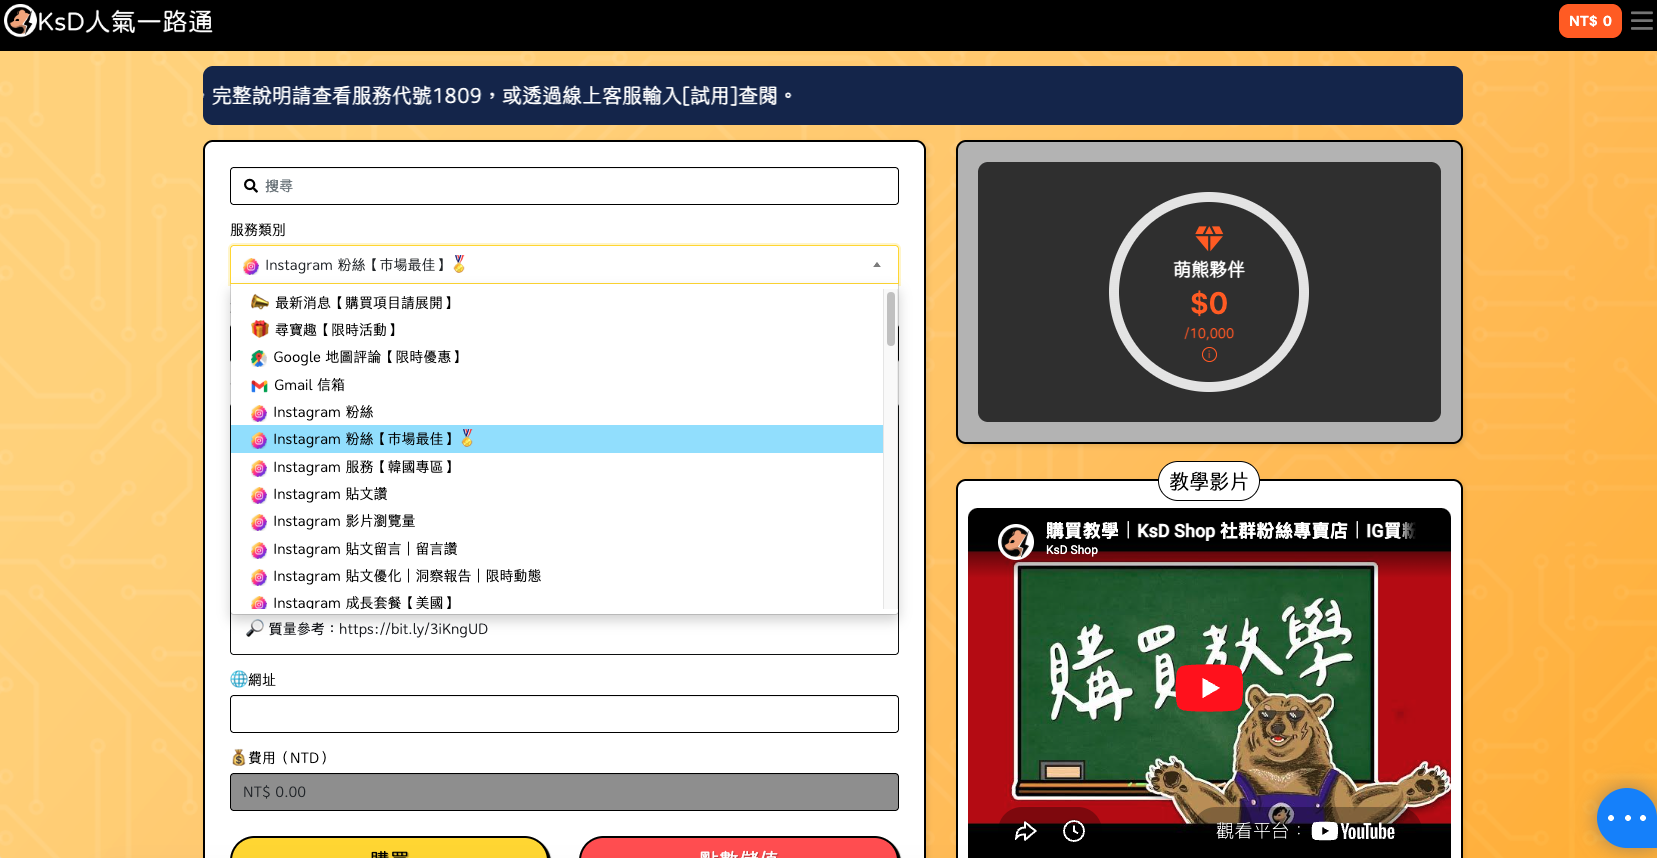This screenshot has height=858, width=1657.
Task: Choose Instagram 服務【韓國專區】 option
Action: pos(557,467)
